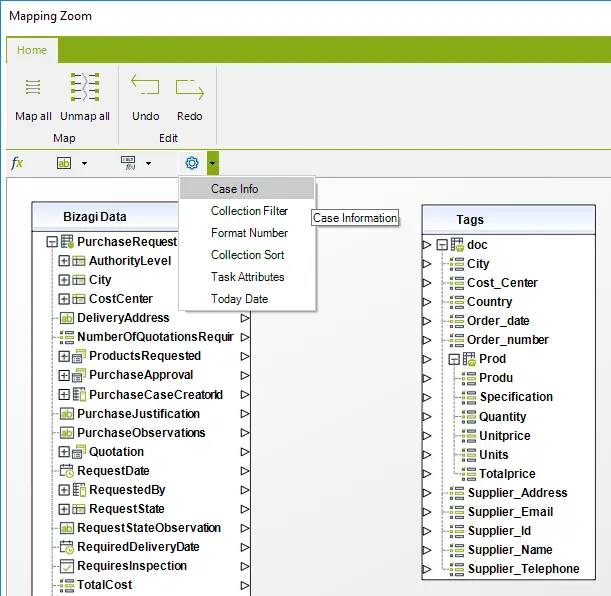Collapse the PurchaseRequest root node
611x596 pixels.
tap(52, 242)
